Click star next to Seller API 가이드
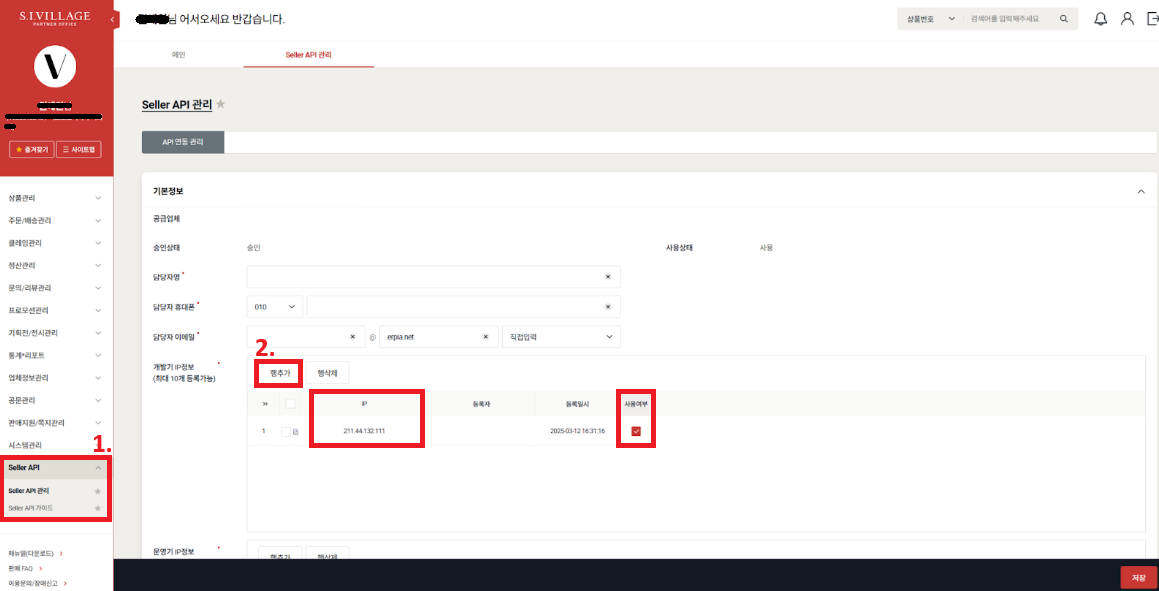The width and height of the screenshot is (1159, 591). [x=97, y=508]
